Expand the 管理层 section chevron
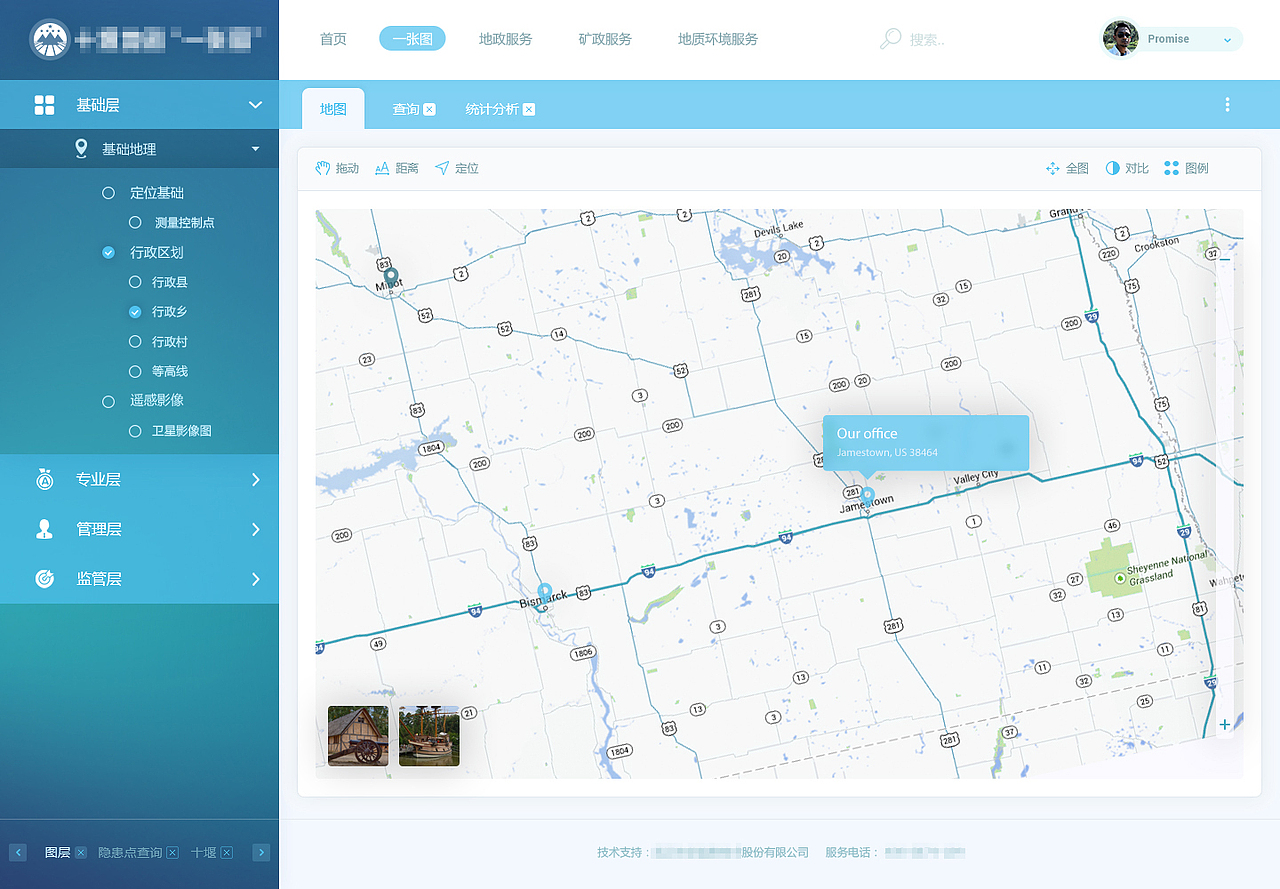Viewport: 1280px width, 889px height. (256, 529)
